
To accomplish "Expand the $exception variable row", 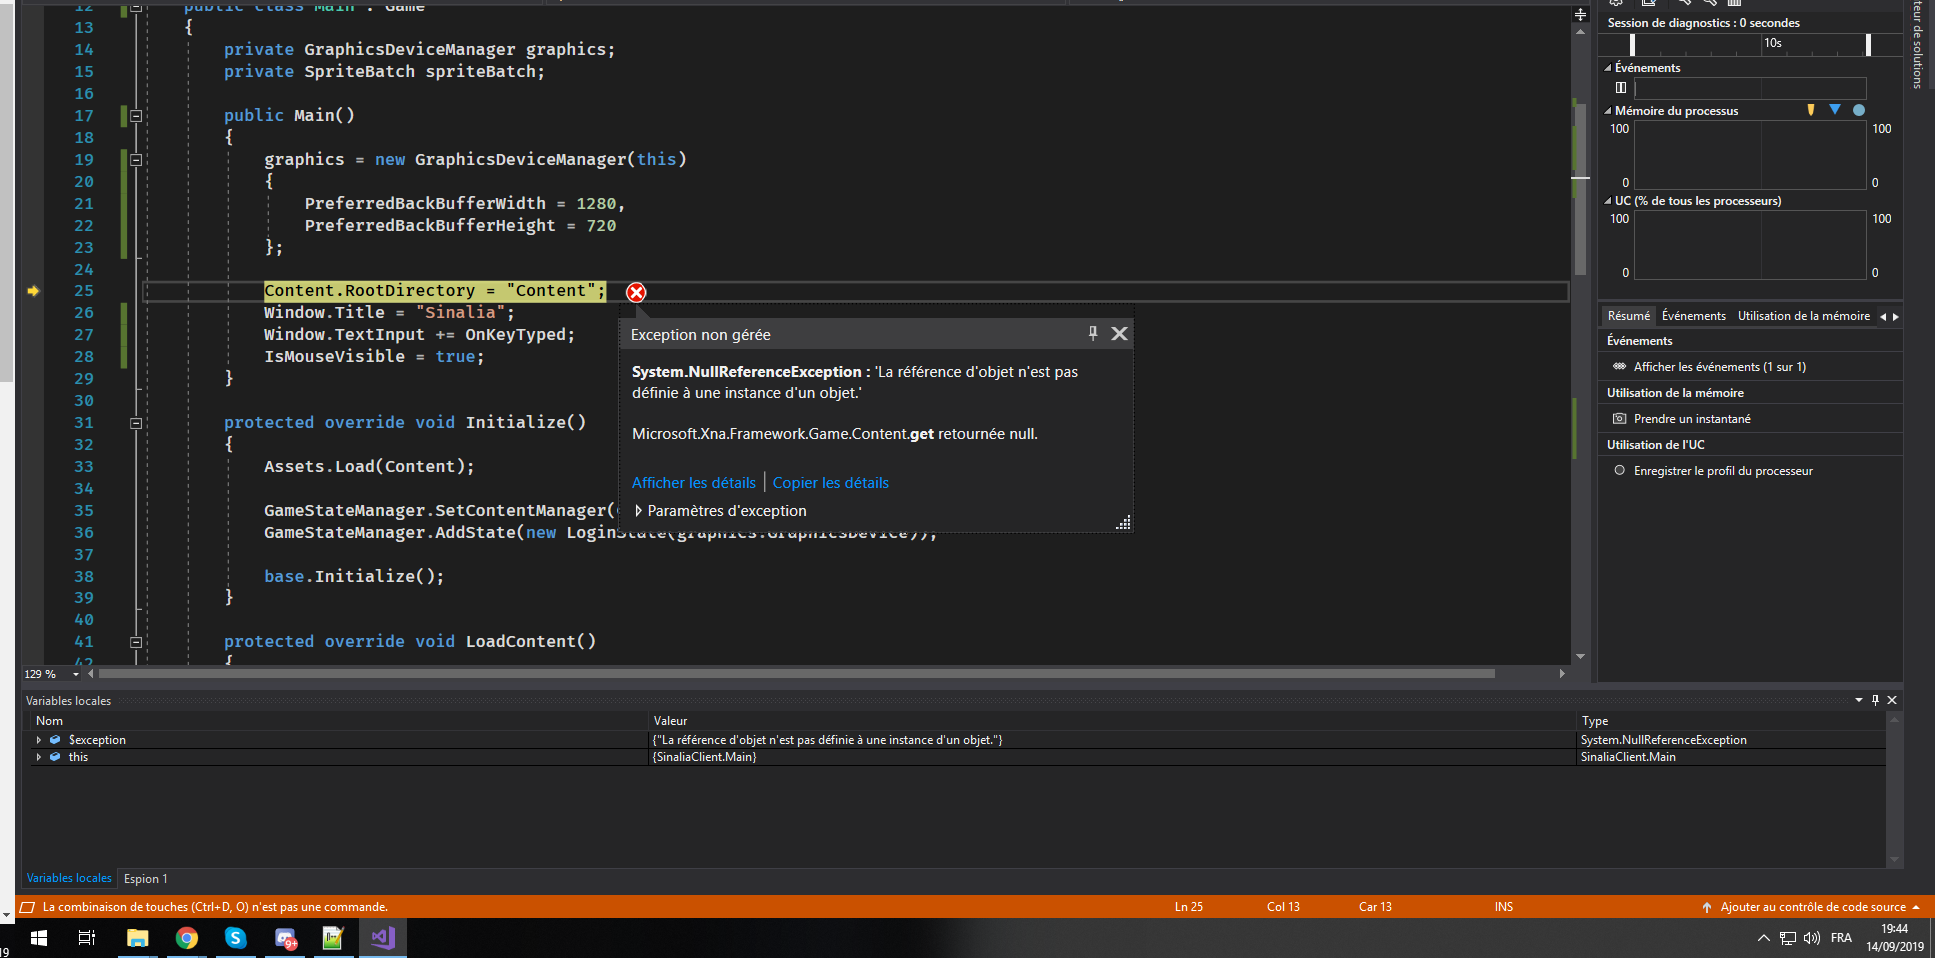I will point(38,740).
